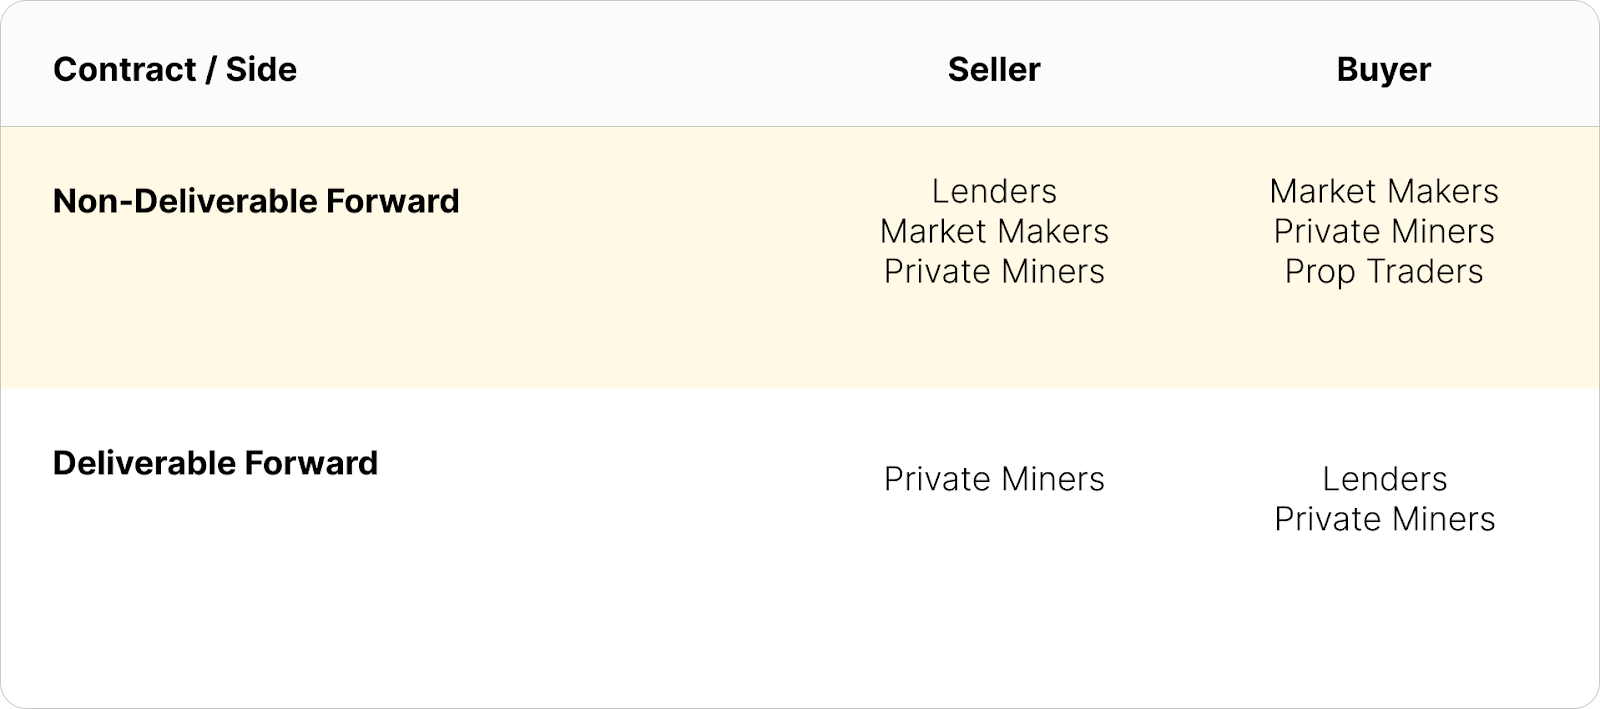Click the Deliverable Forward row label
The width and height of the screenshot is (1600, 709).
pyautogui.click(x=215, y=463)
